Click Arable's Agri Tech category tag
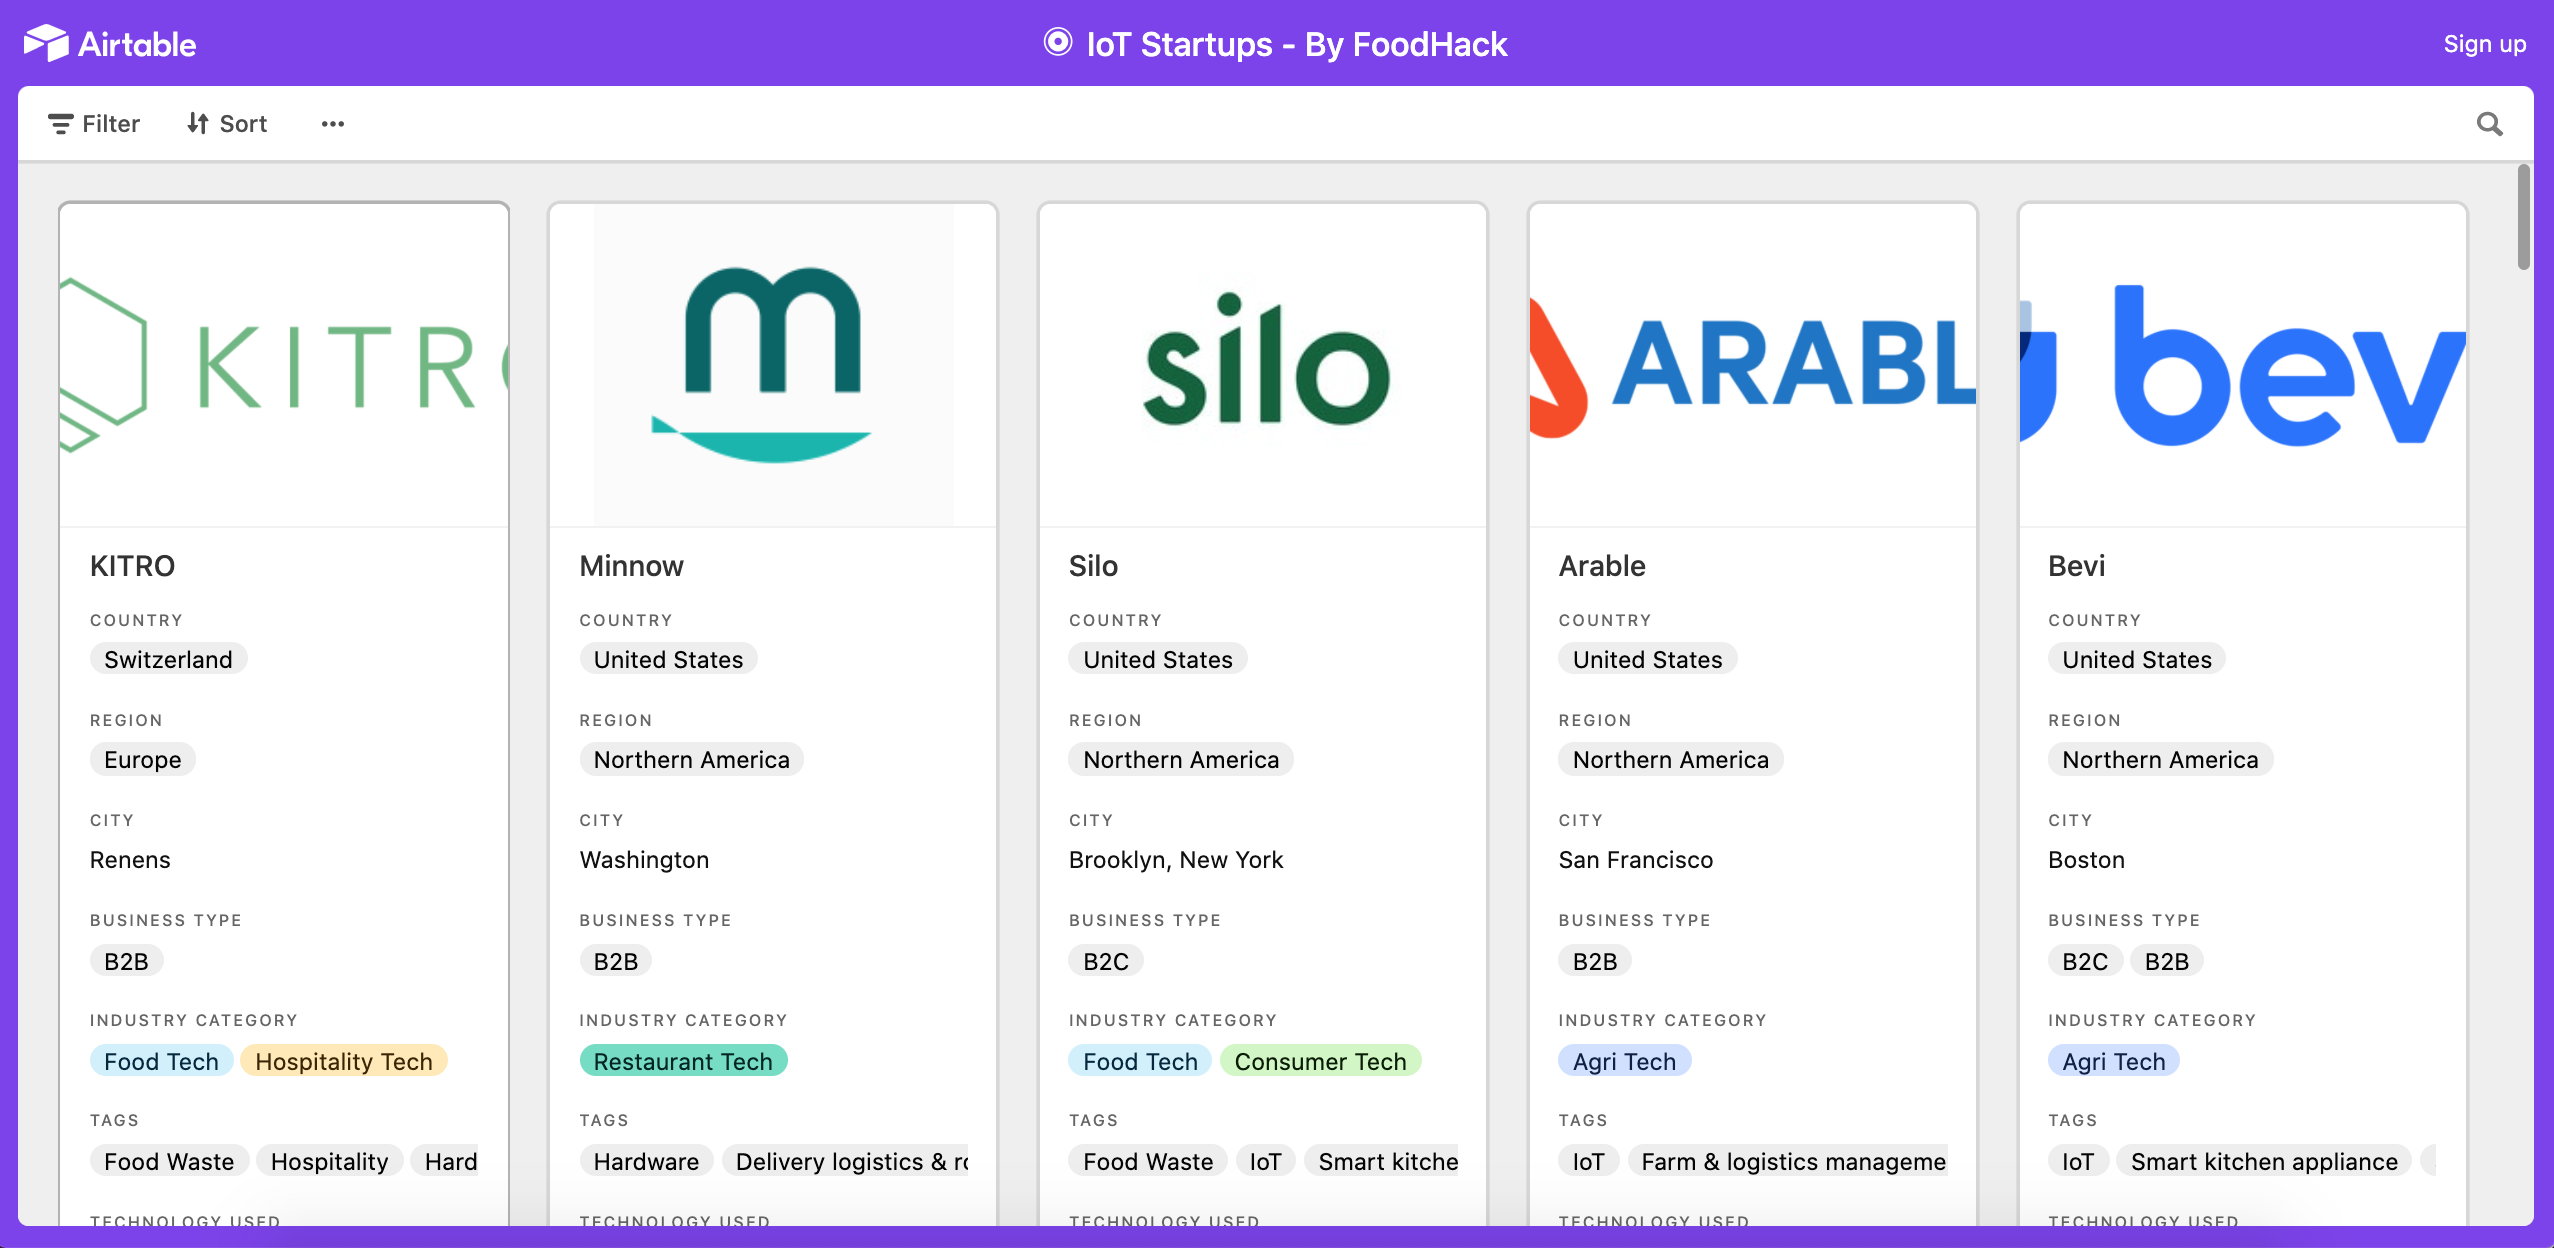Screen dimensions: 2554x1248 coord(1624,1061)
